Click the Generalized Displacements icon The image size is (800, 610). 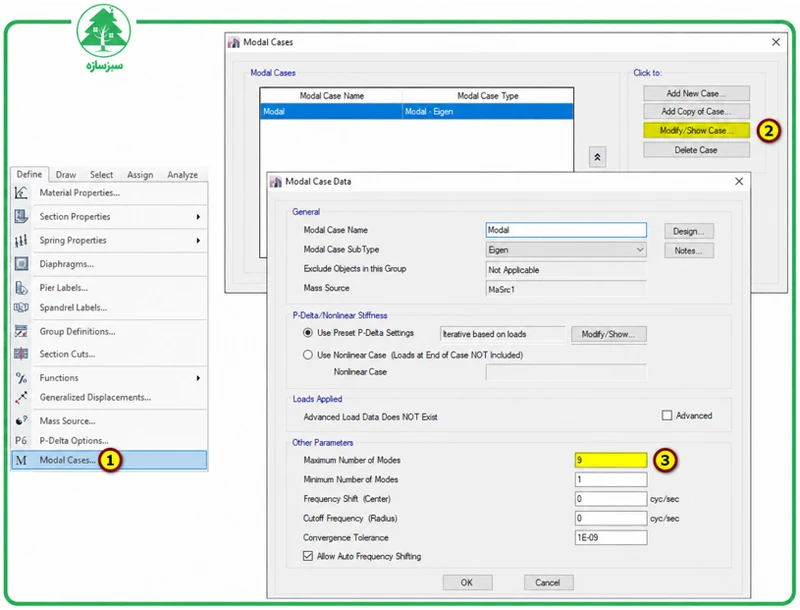(x=21, y=397)
